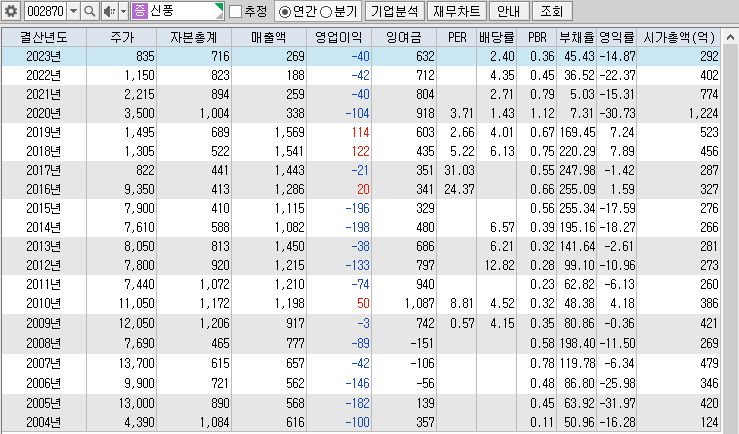Open the 기업분석 button
The width and height of the screenshot is (739, 434).
pyautogui.click(x=394, y=11)
